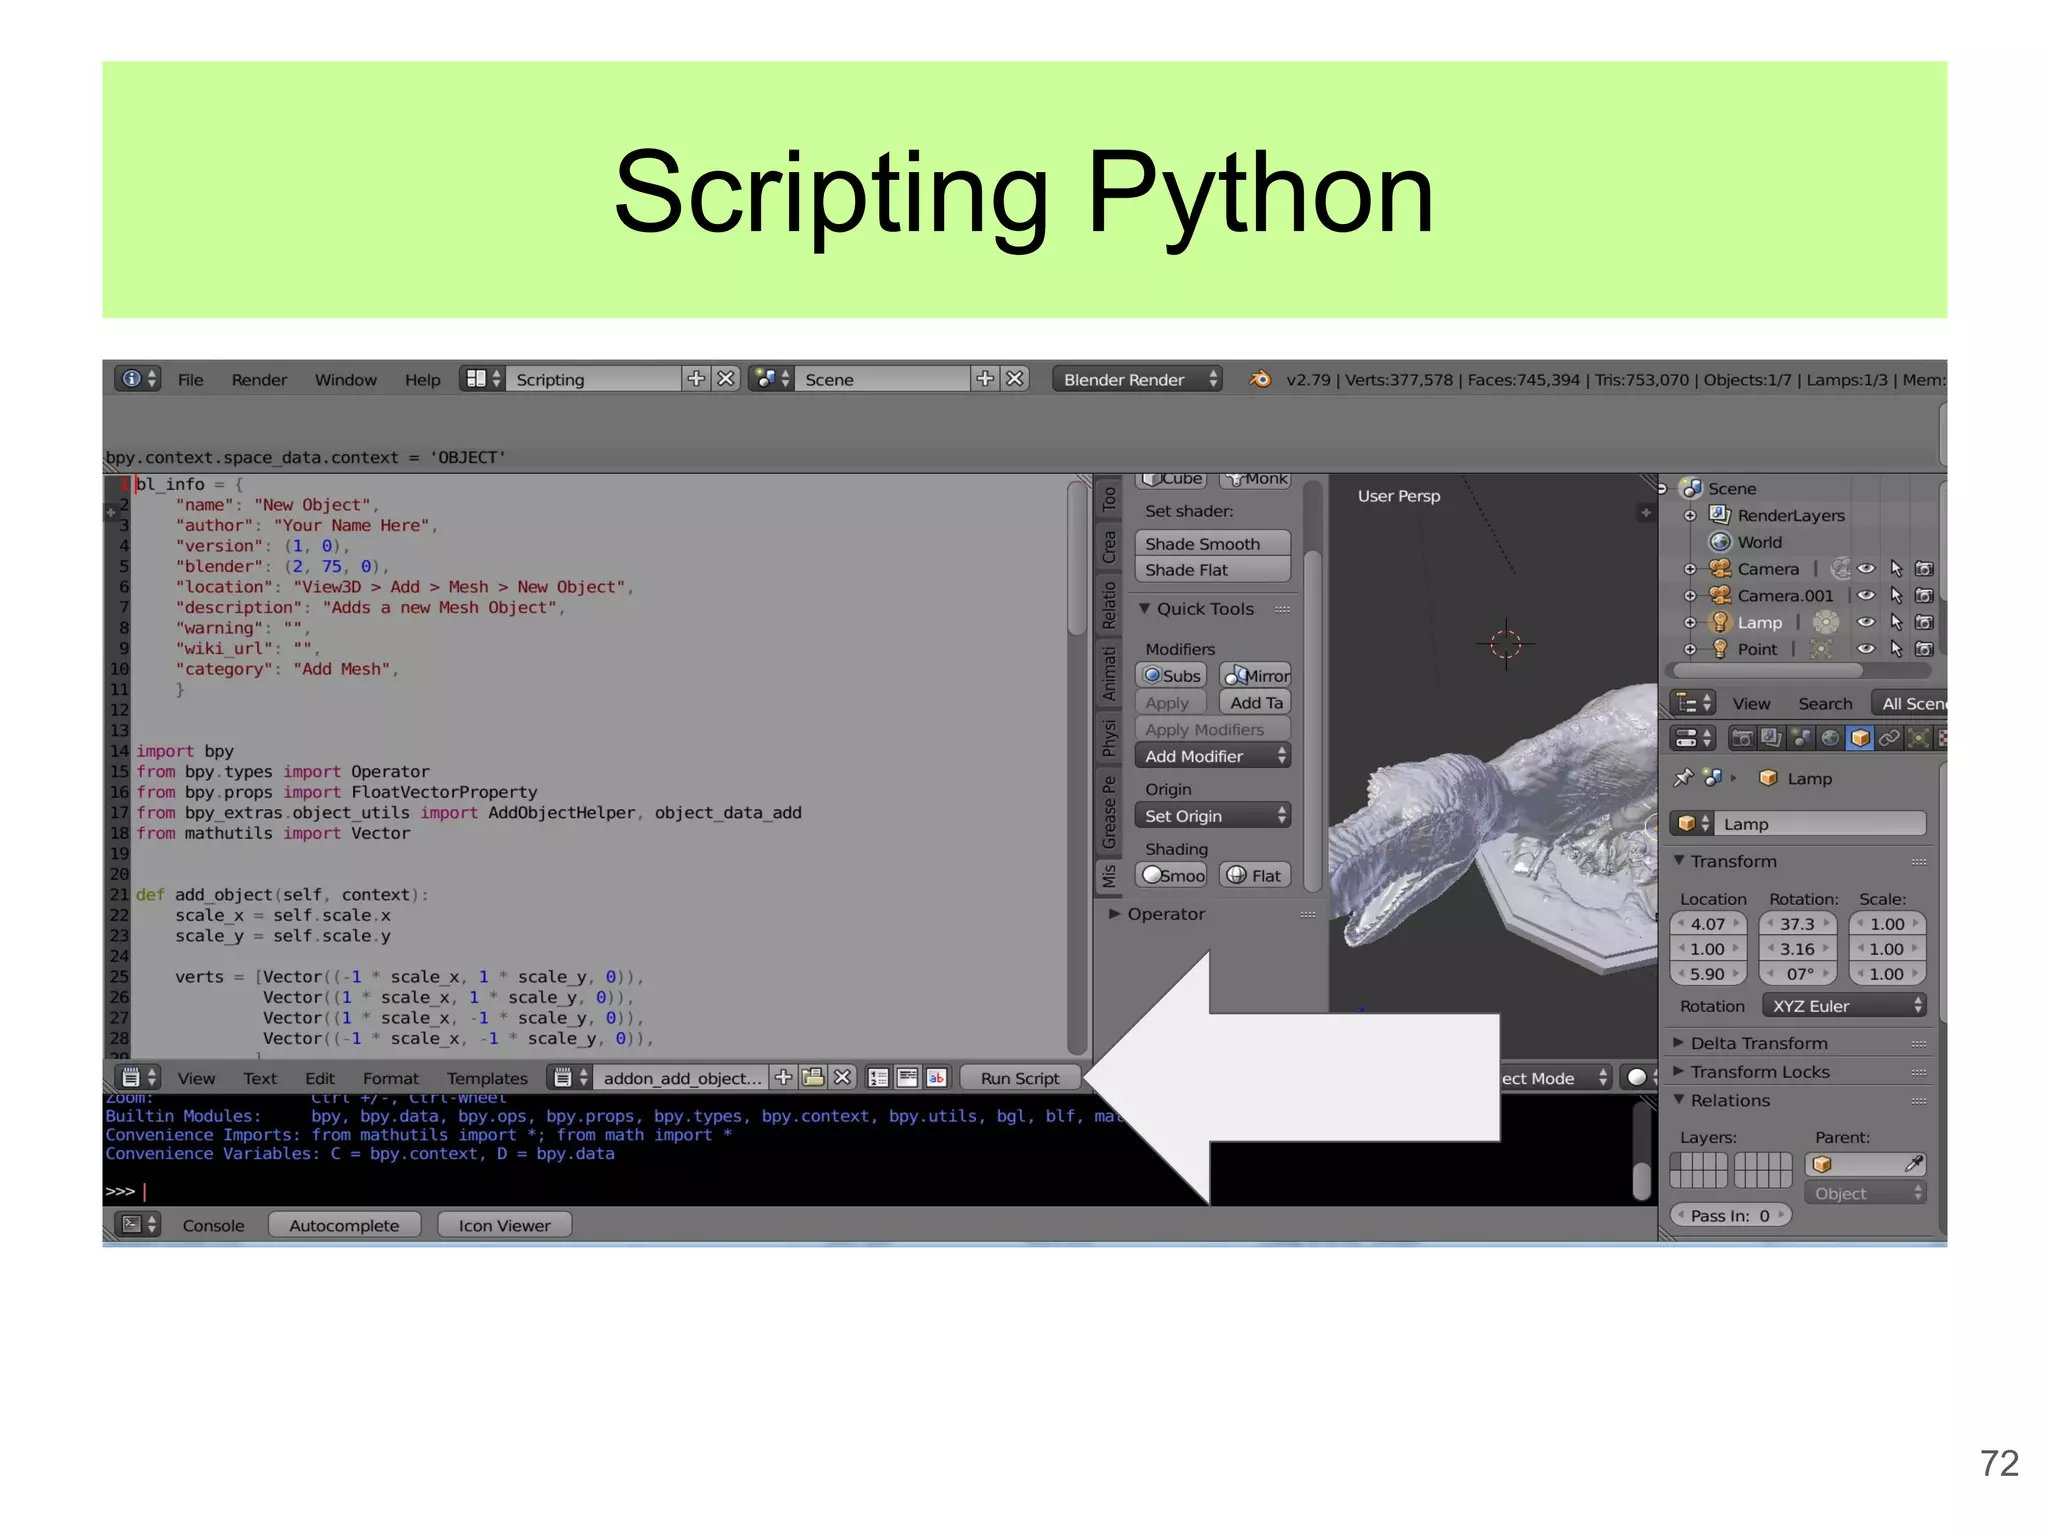Open the Search menu in outliner
This screenshot has height=1537, width=2048.
[1825, 703]
